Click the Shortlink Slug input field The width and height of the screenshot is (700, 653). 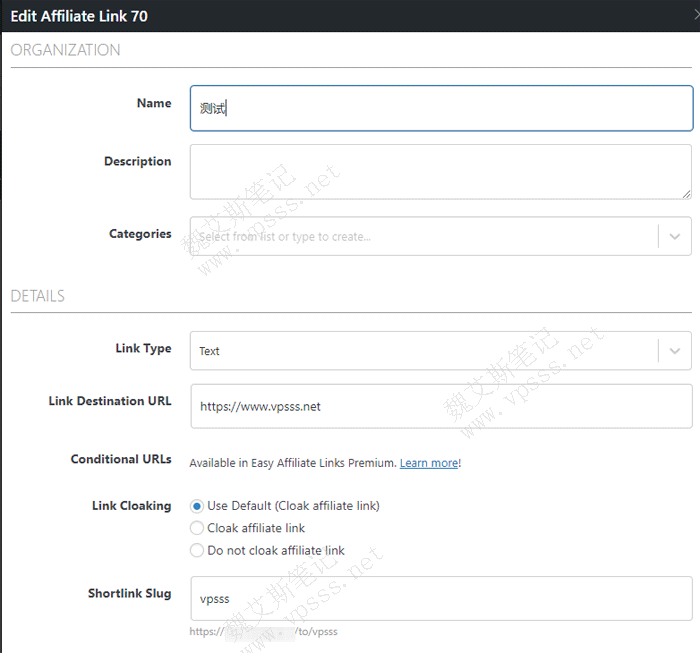441,599
